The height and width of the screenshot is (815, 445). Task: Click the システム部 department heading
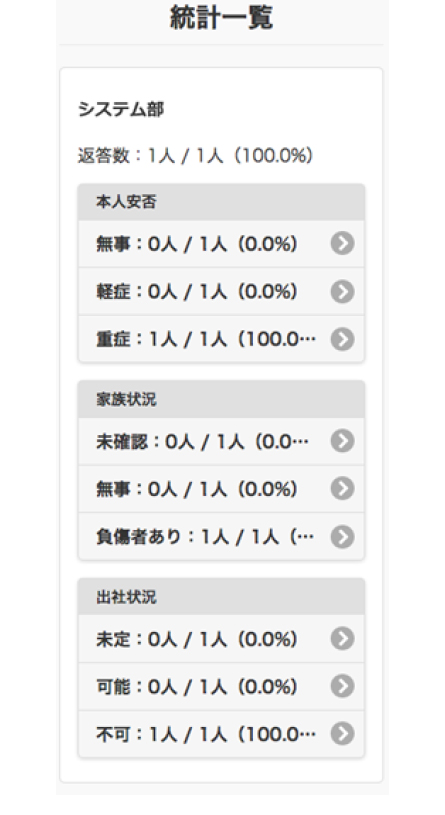coord(121,110)
